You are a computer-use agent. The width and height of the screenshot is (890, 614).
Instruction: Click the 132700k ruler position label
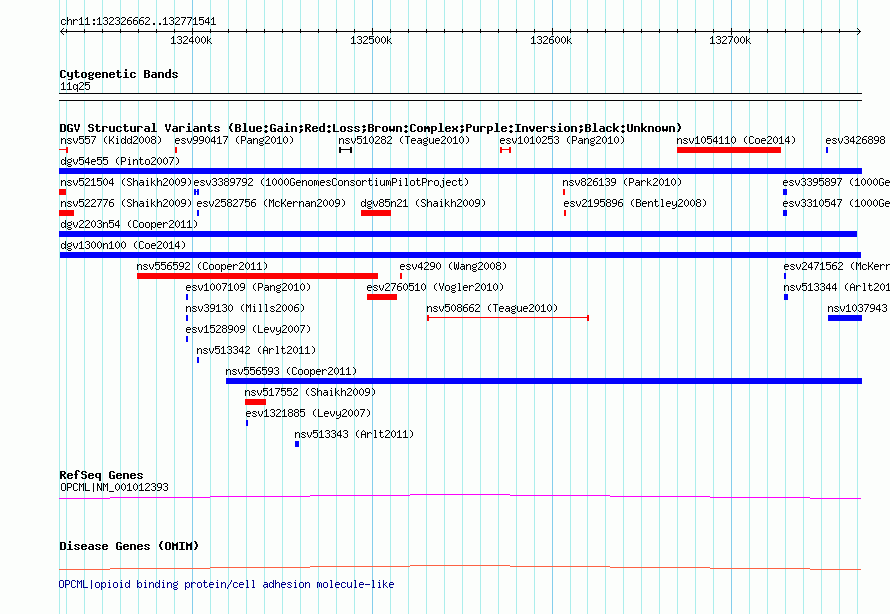click(730, 40)
